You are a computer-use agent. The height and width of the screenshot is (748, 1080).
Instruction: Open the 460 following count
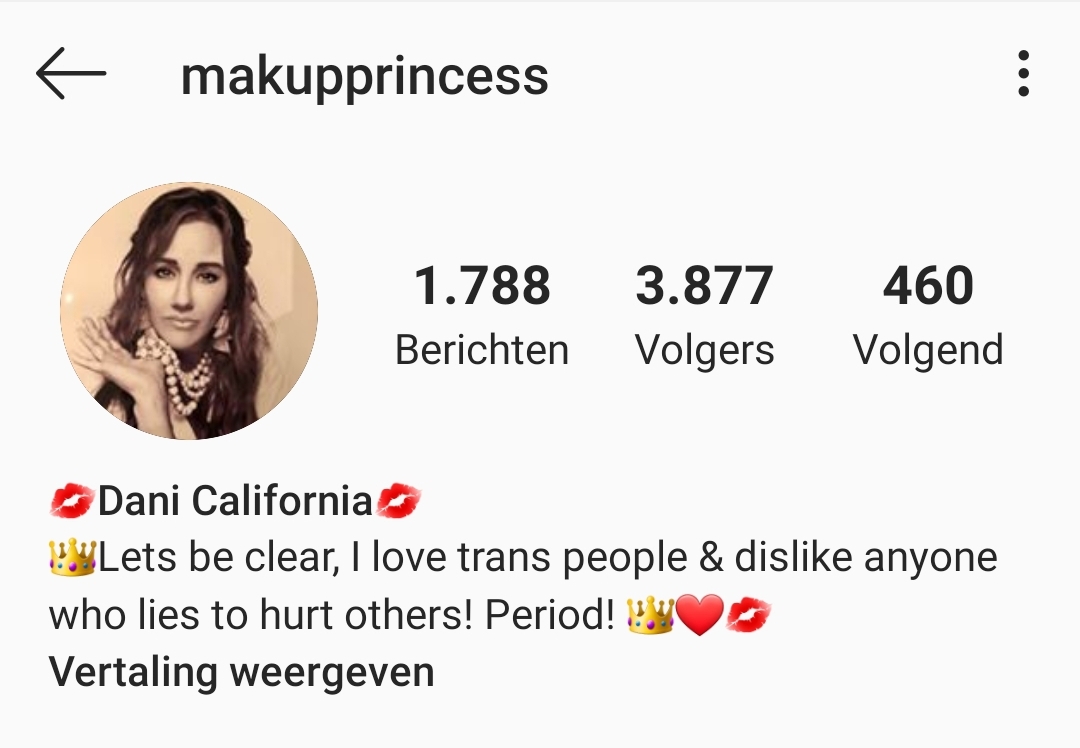[928, 285]
